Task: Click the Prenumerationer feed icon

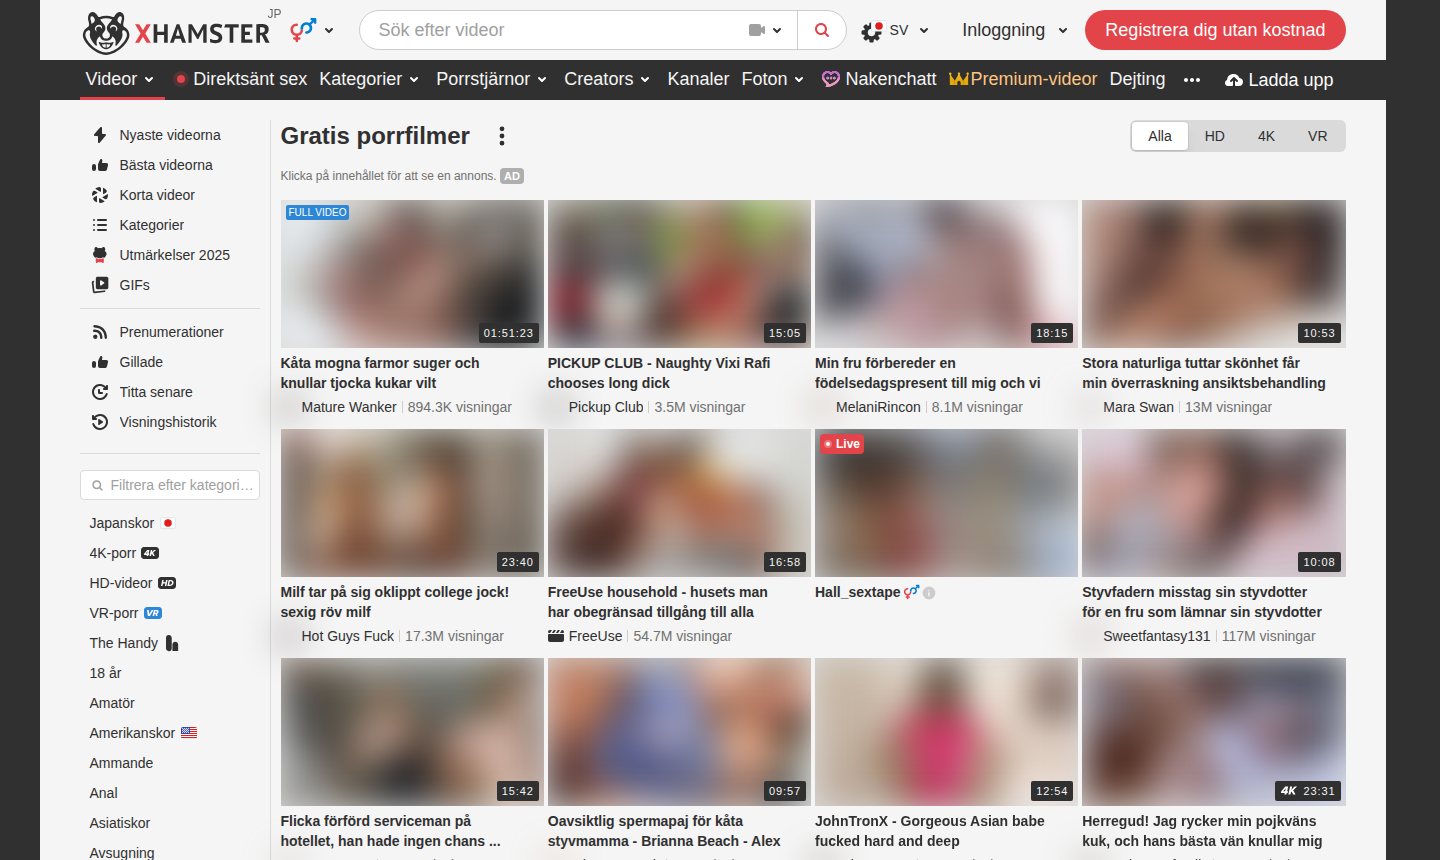Action: coord(100,332)
